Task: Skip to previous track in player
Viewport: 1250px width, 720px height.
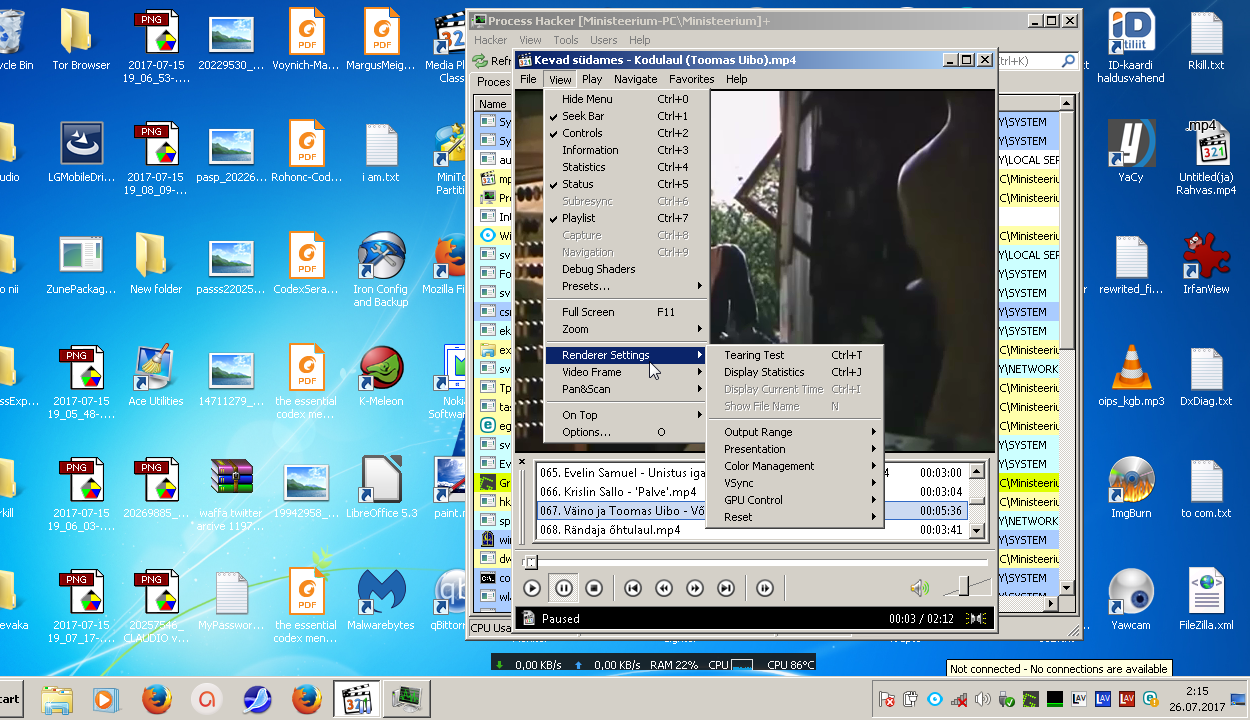Action: point(632,589)
